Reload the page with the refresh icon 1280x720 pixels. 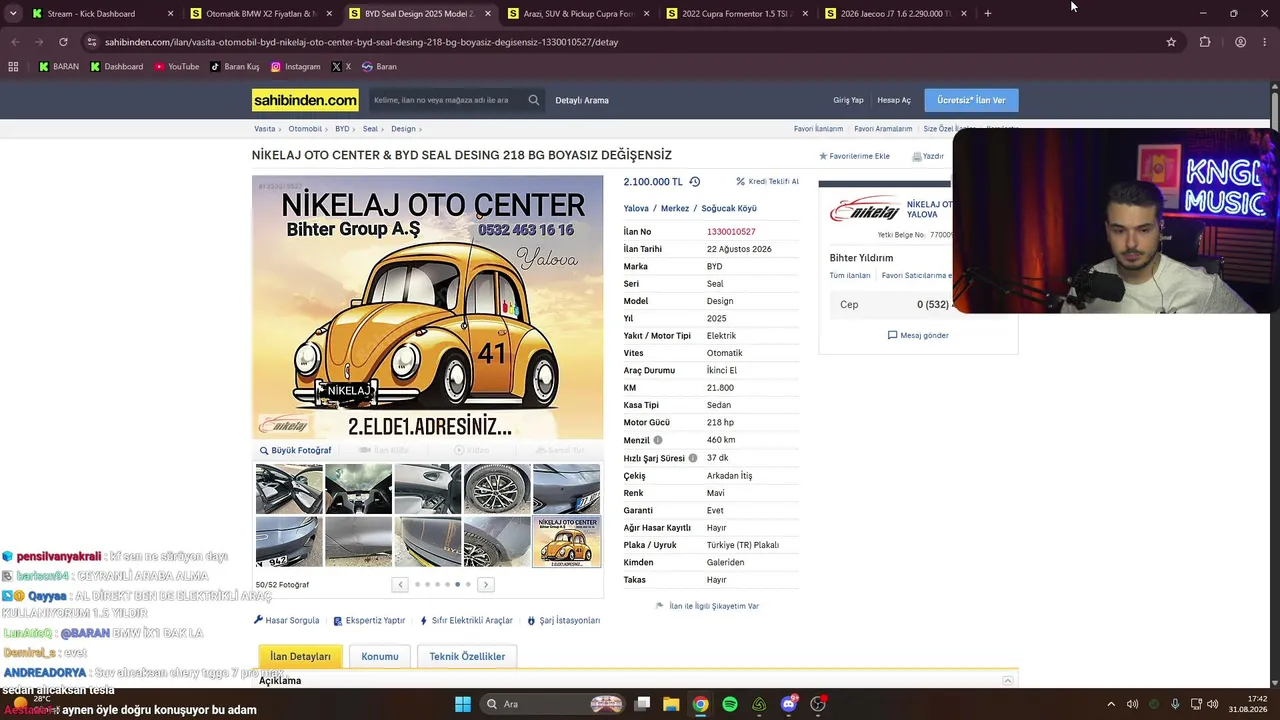(63, 42)
